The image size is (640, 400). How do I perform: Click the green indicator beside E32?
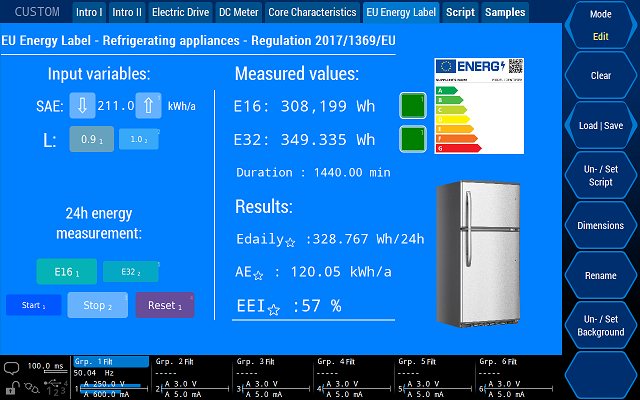pyautogui.click(x=413, y=139)
